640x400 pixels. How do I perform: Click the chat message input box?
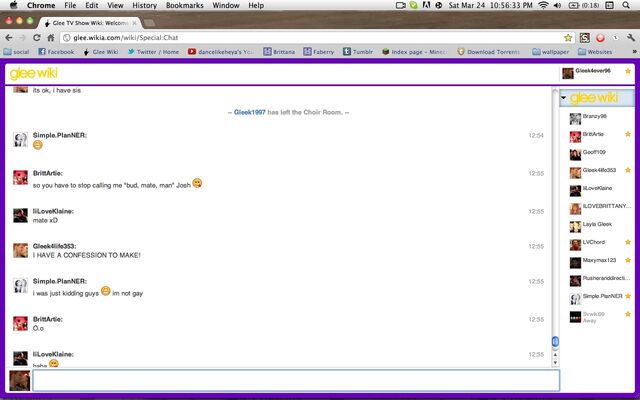[296, 380]
